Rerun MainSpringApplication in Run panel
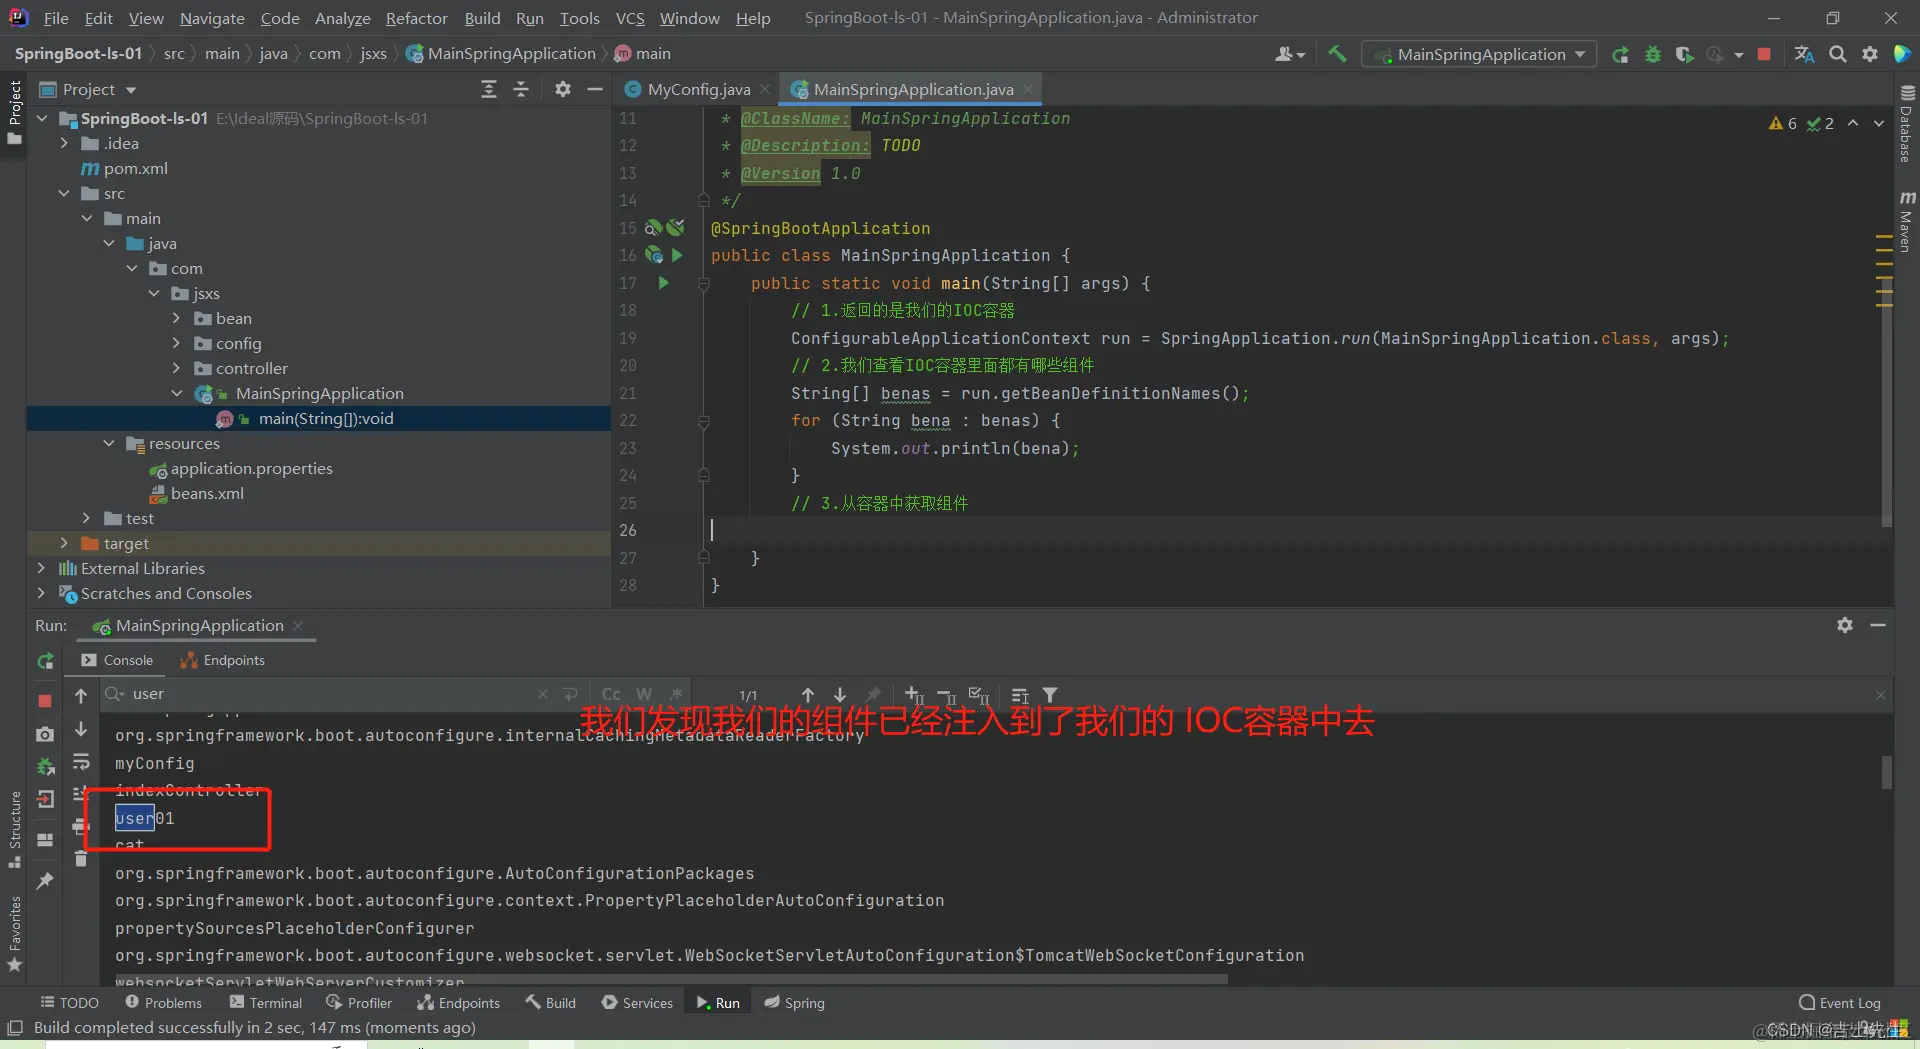The image size is (1920, 1049). 45,661
